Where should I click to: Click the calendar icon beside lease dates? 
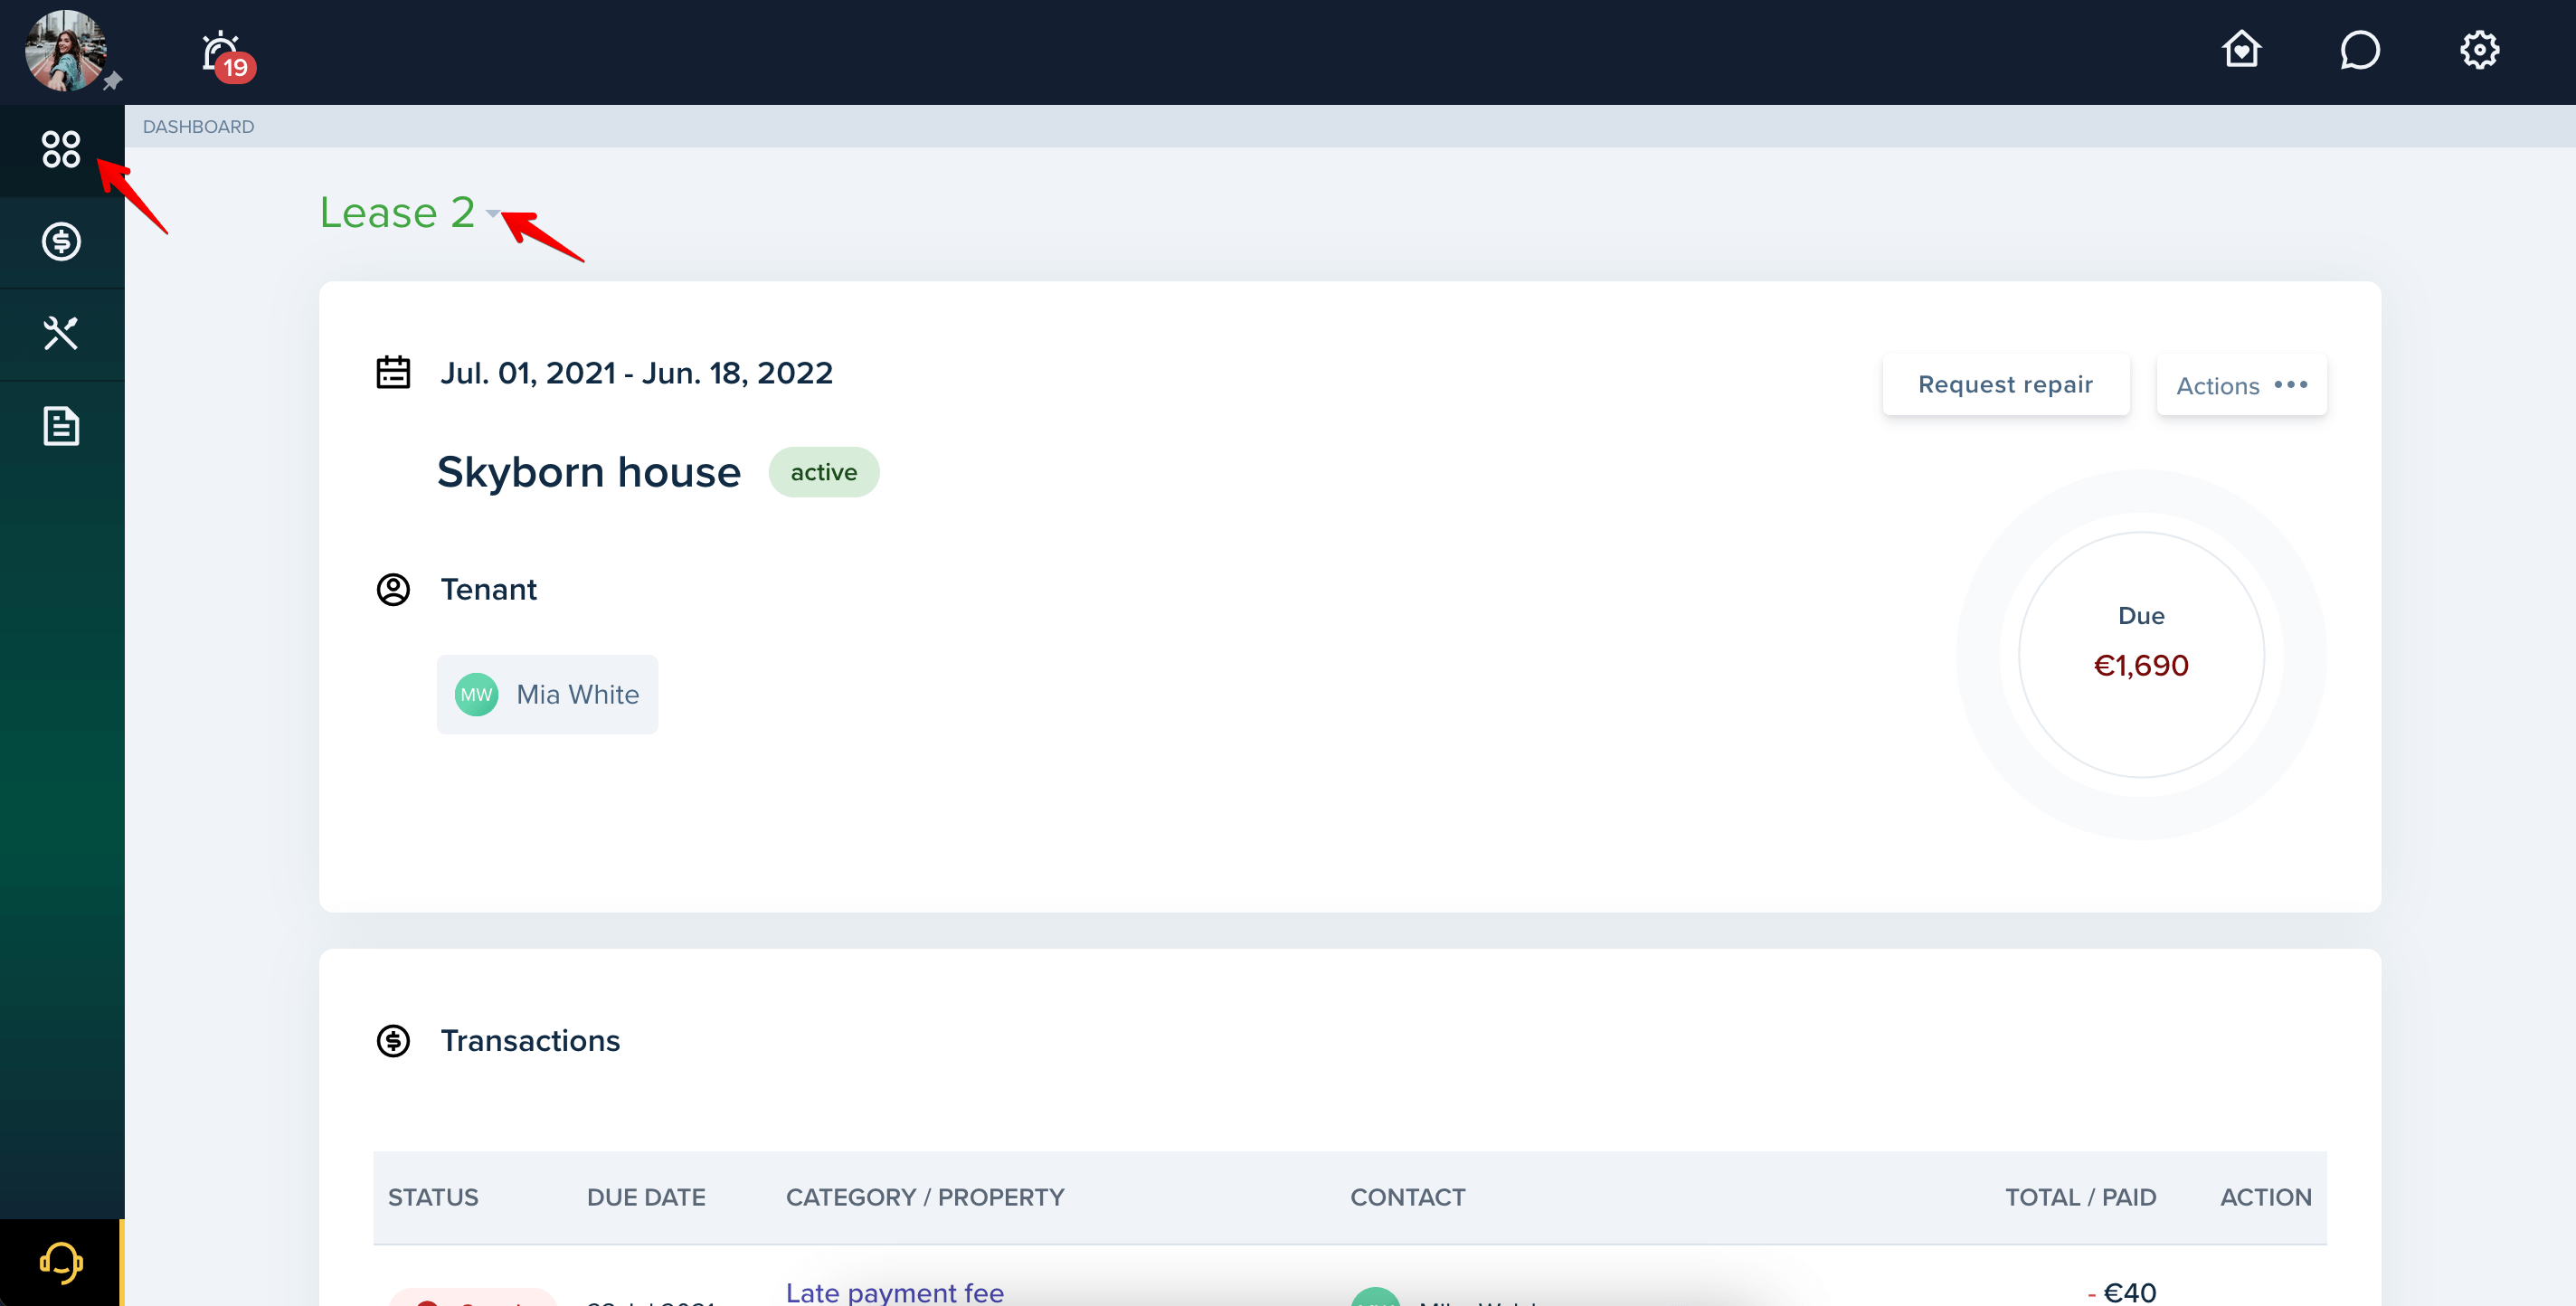393,372
